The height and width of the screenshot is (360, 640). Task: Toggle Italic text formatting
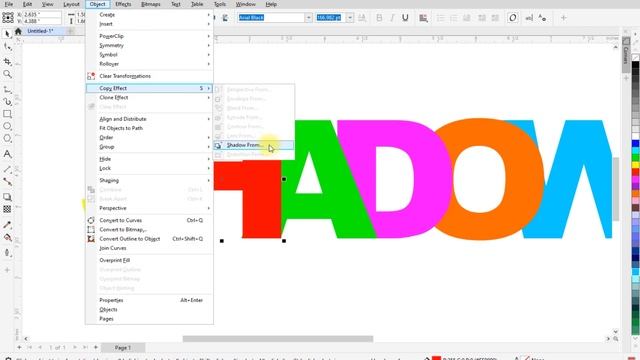coord(392,18)
